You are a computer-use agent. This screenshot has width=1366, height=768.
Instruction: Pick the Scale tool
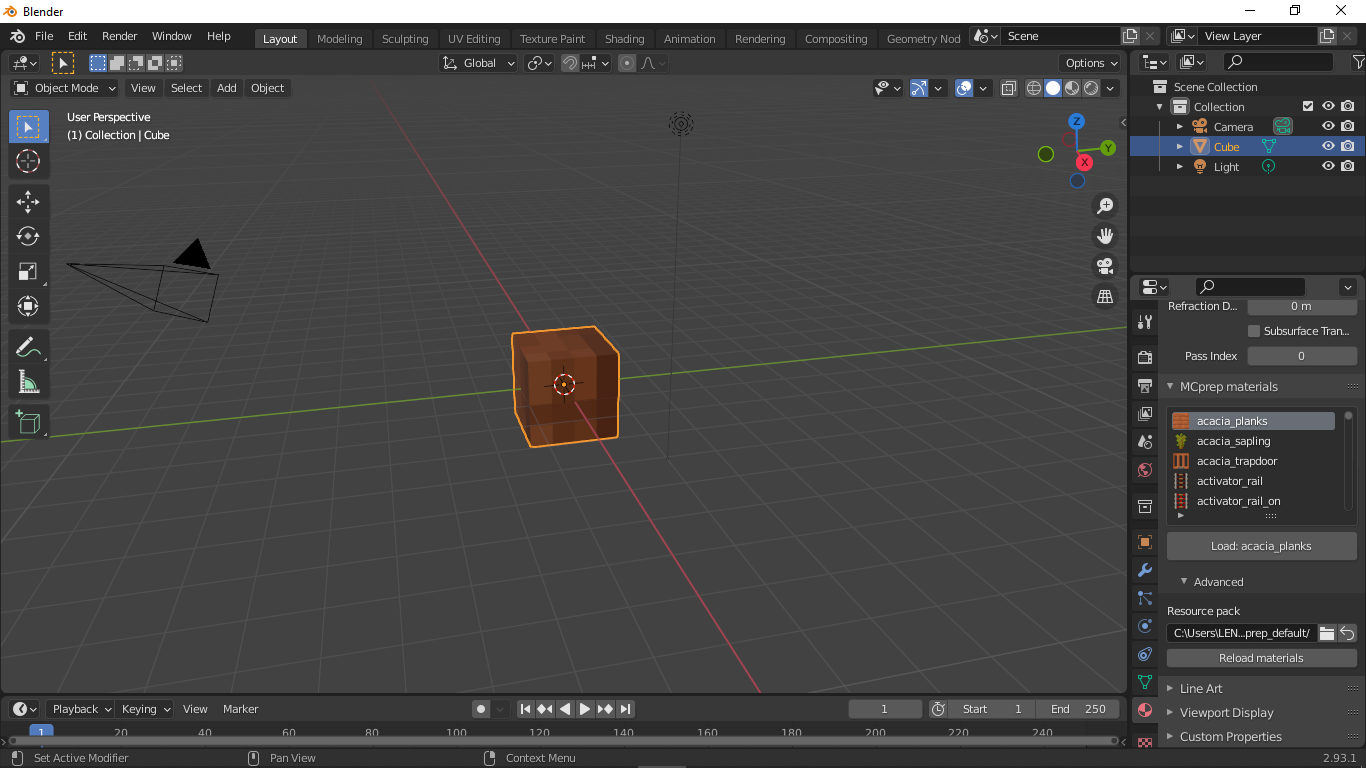28,271
